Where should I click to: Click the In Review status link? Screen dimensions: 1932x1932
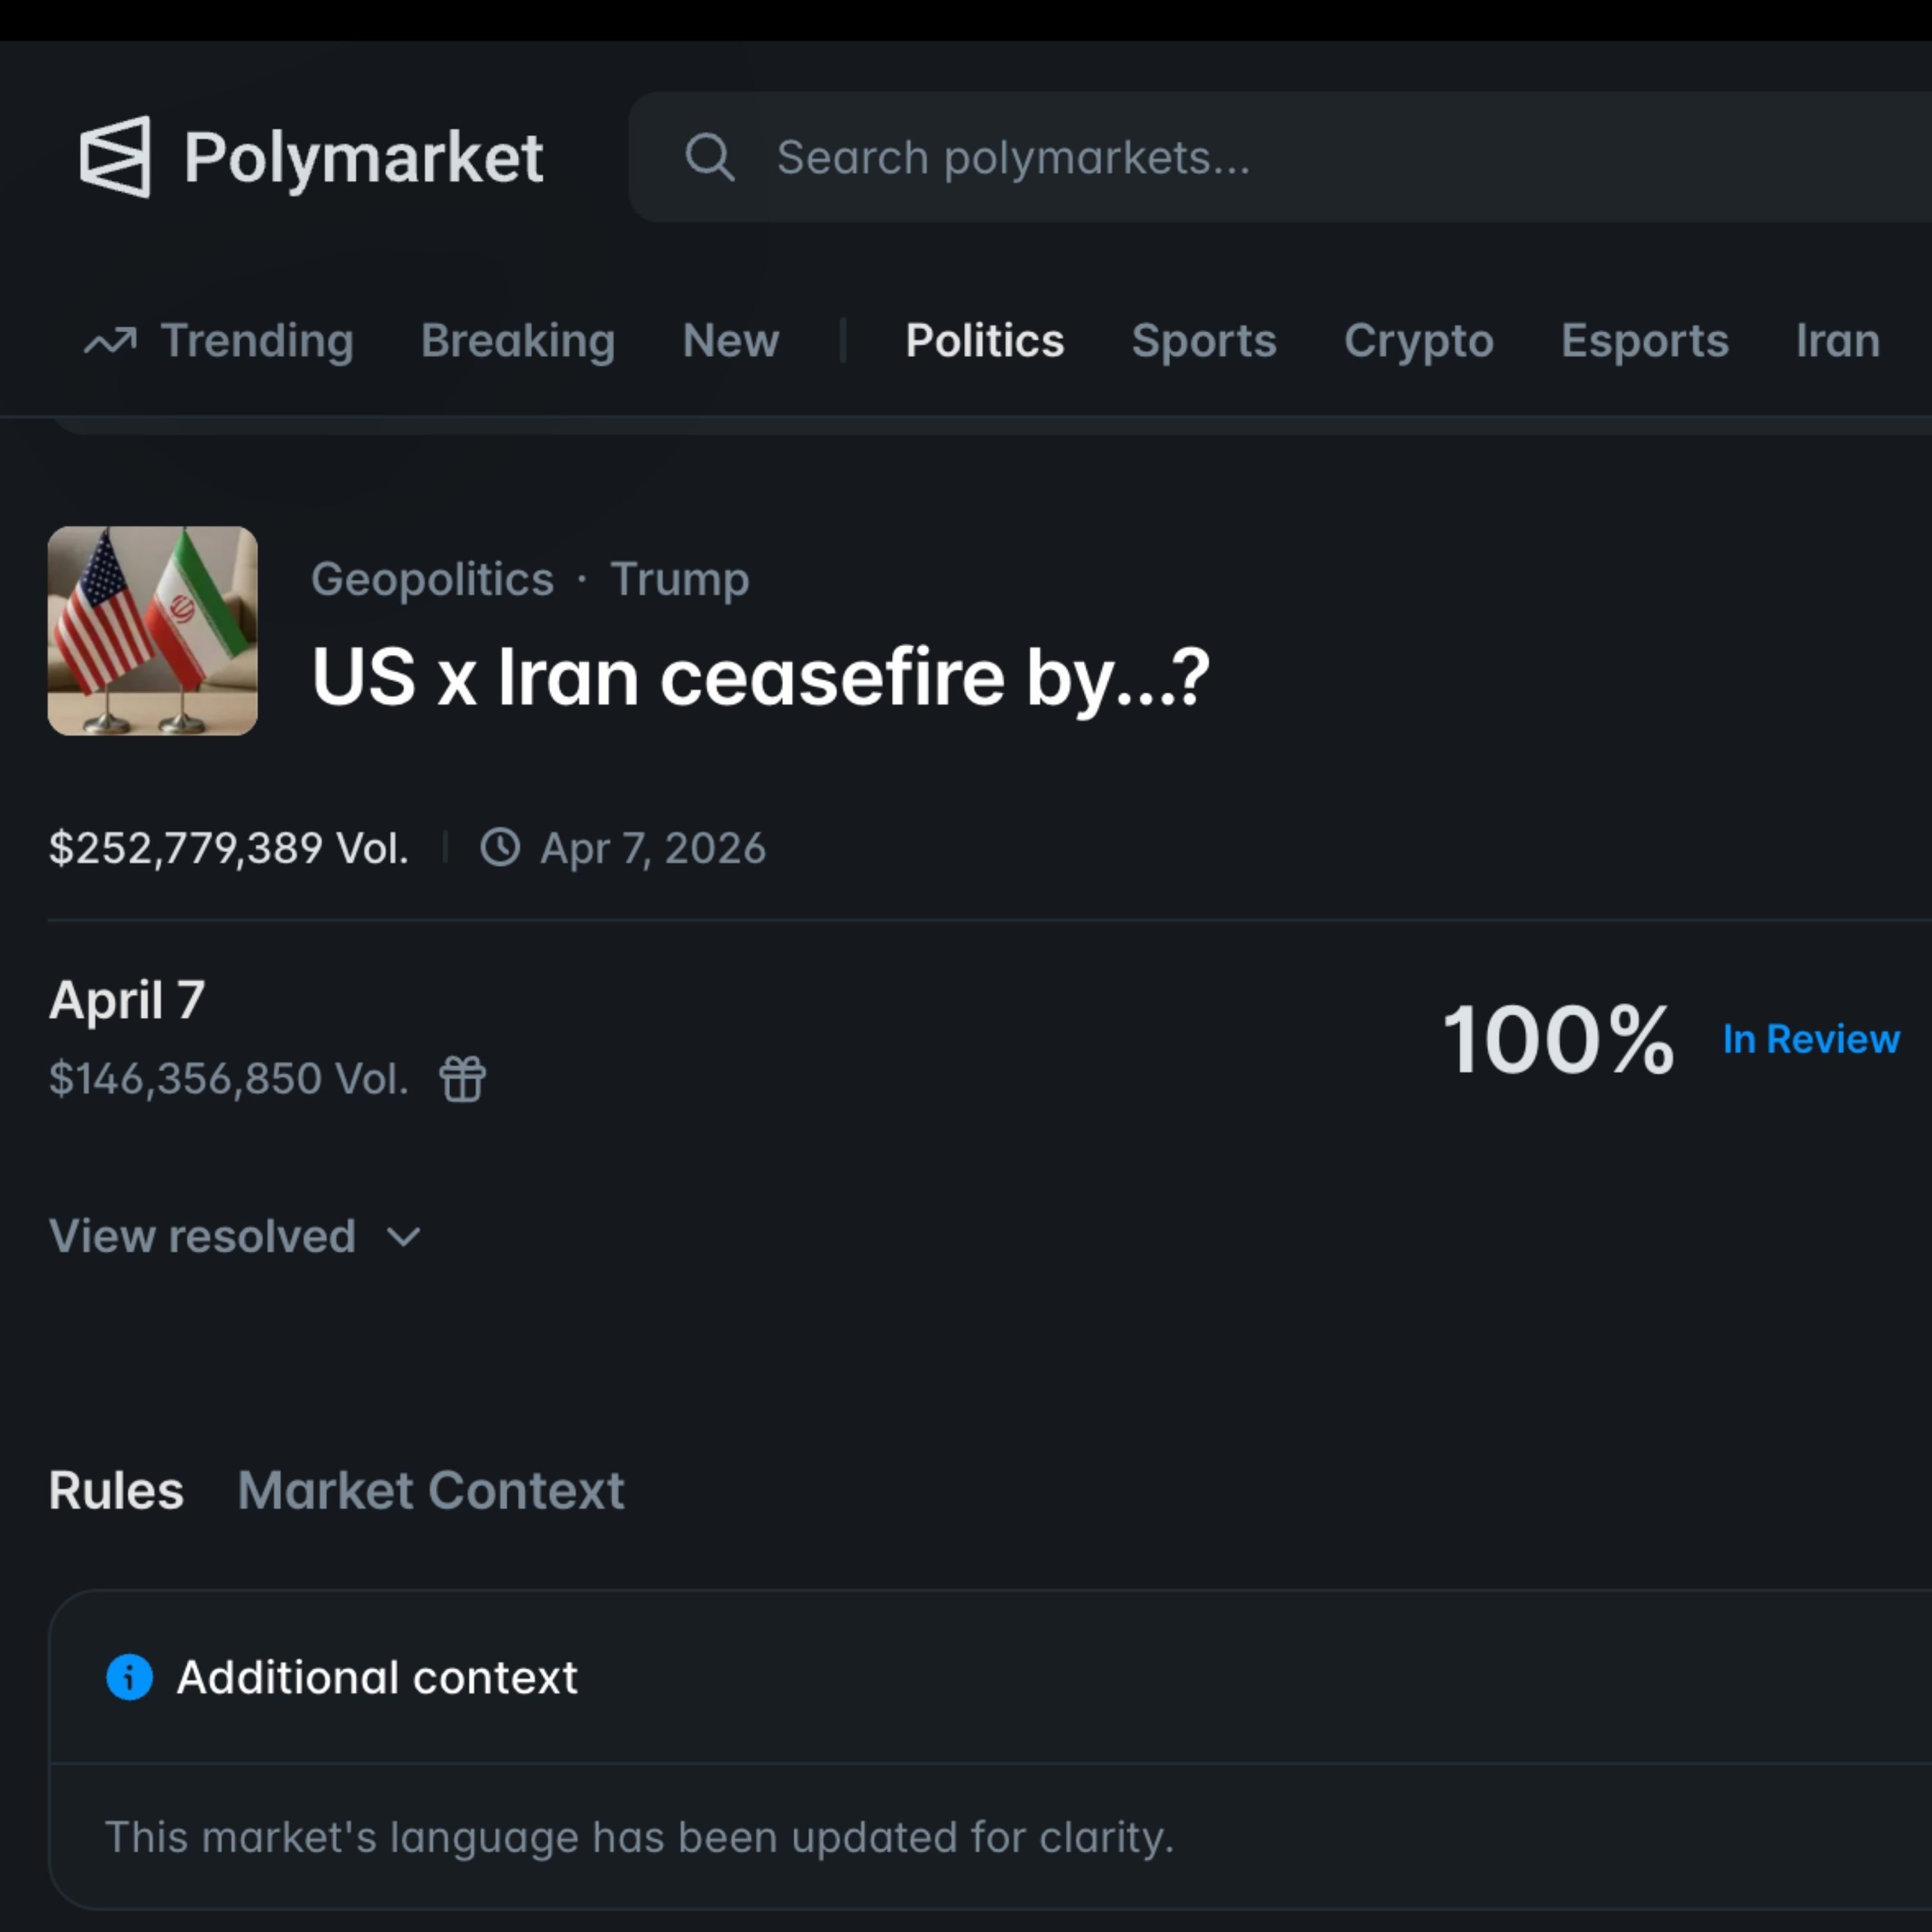coord(1810,1040)
